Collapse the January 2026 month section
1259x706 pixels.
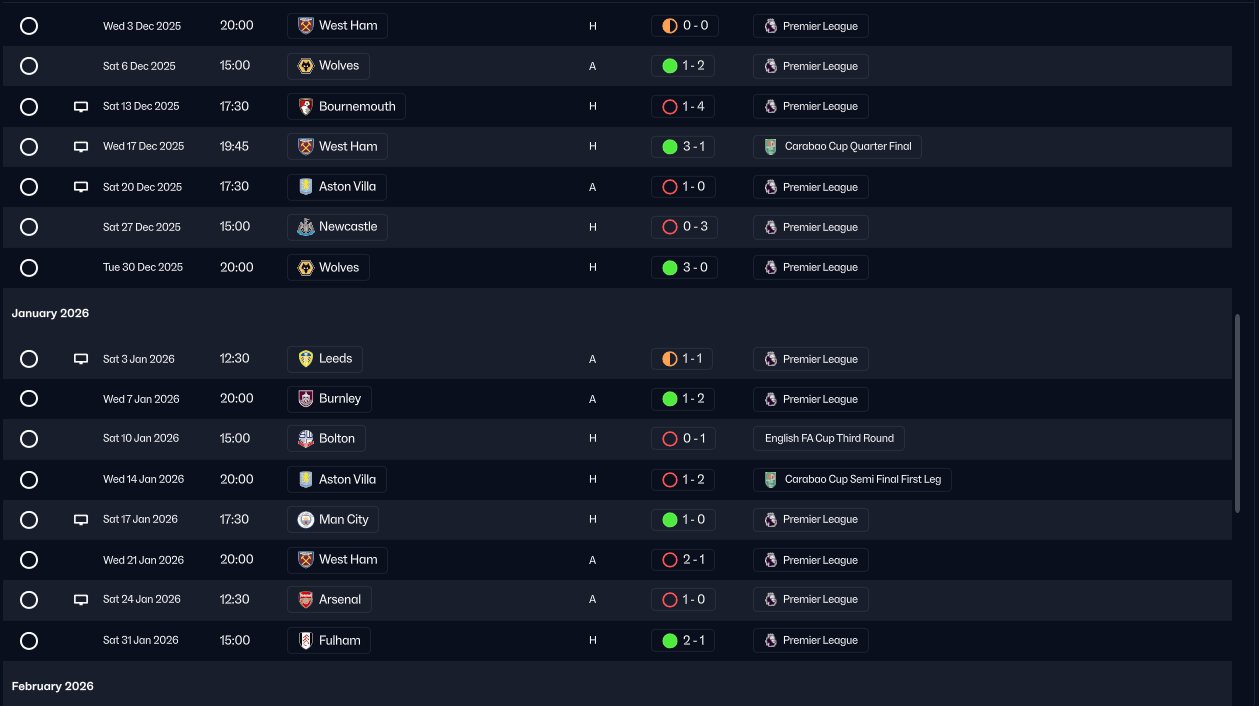coord(50,313)
